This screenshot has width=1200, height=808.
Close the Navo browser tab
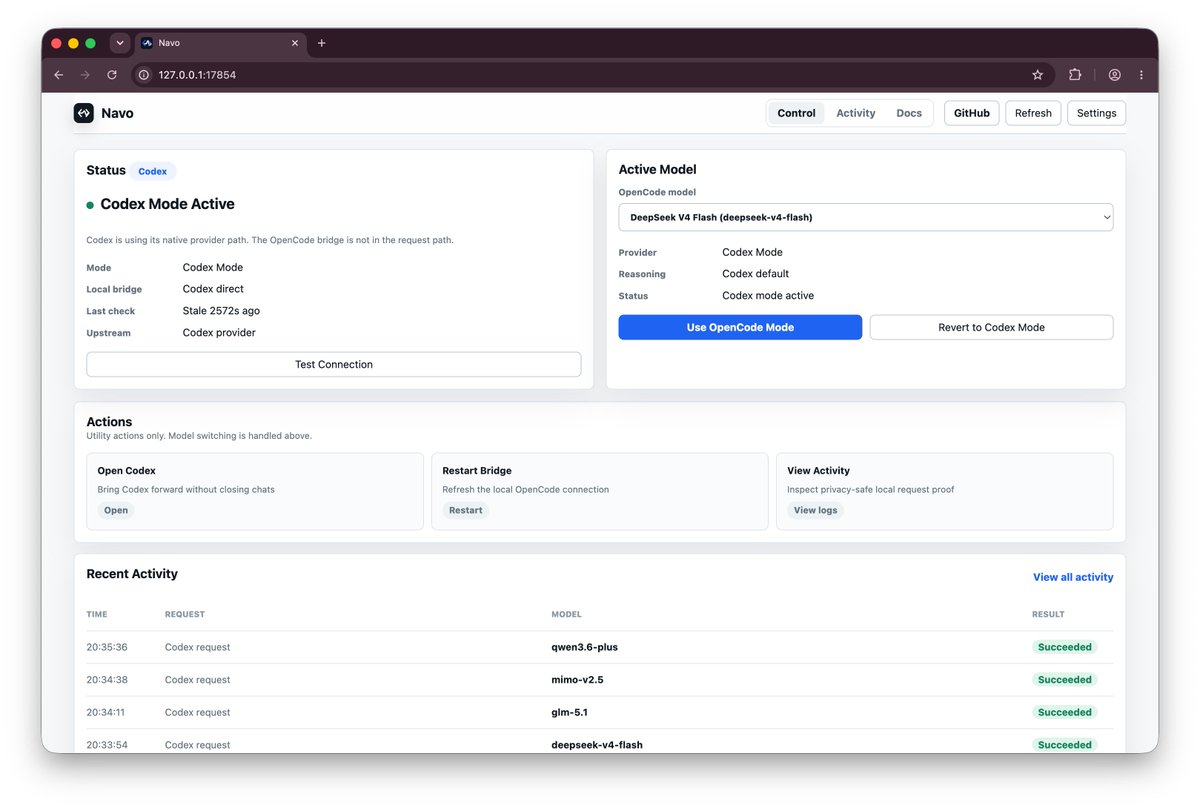pyautogui.click(x=295, y=43)
